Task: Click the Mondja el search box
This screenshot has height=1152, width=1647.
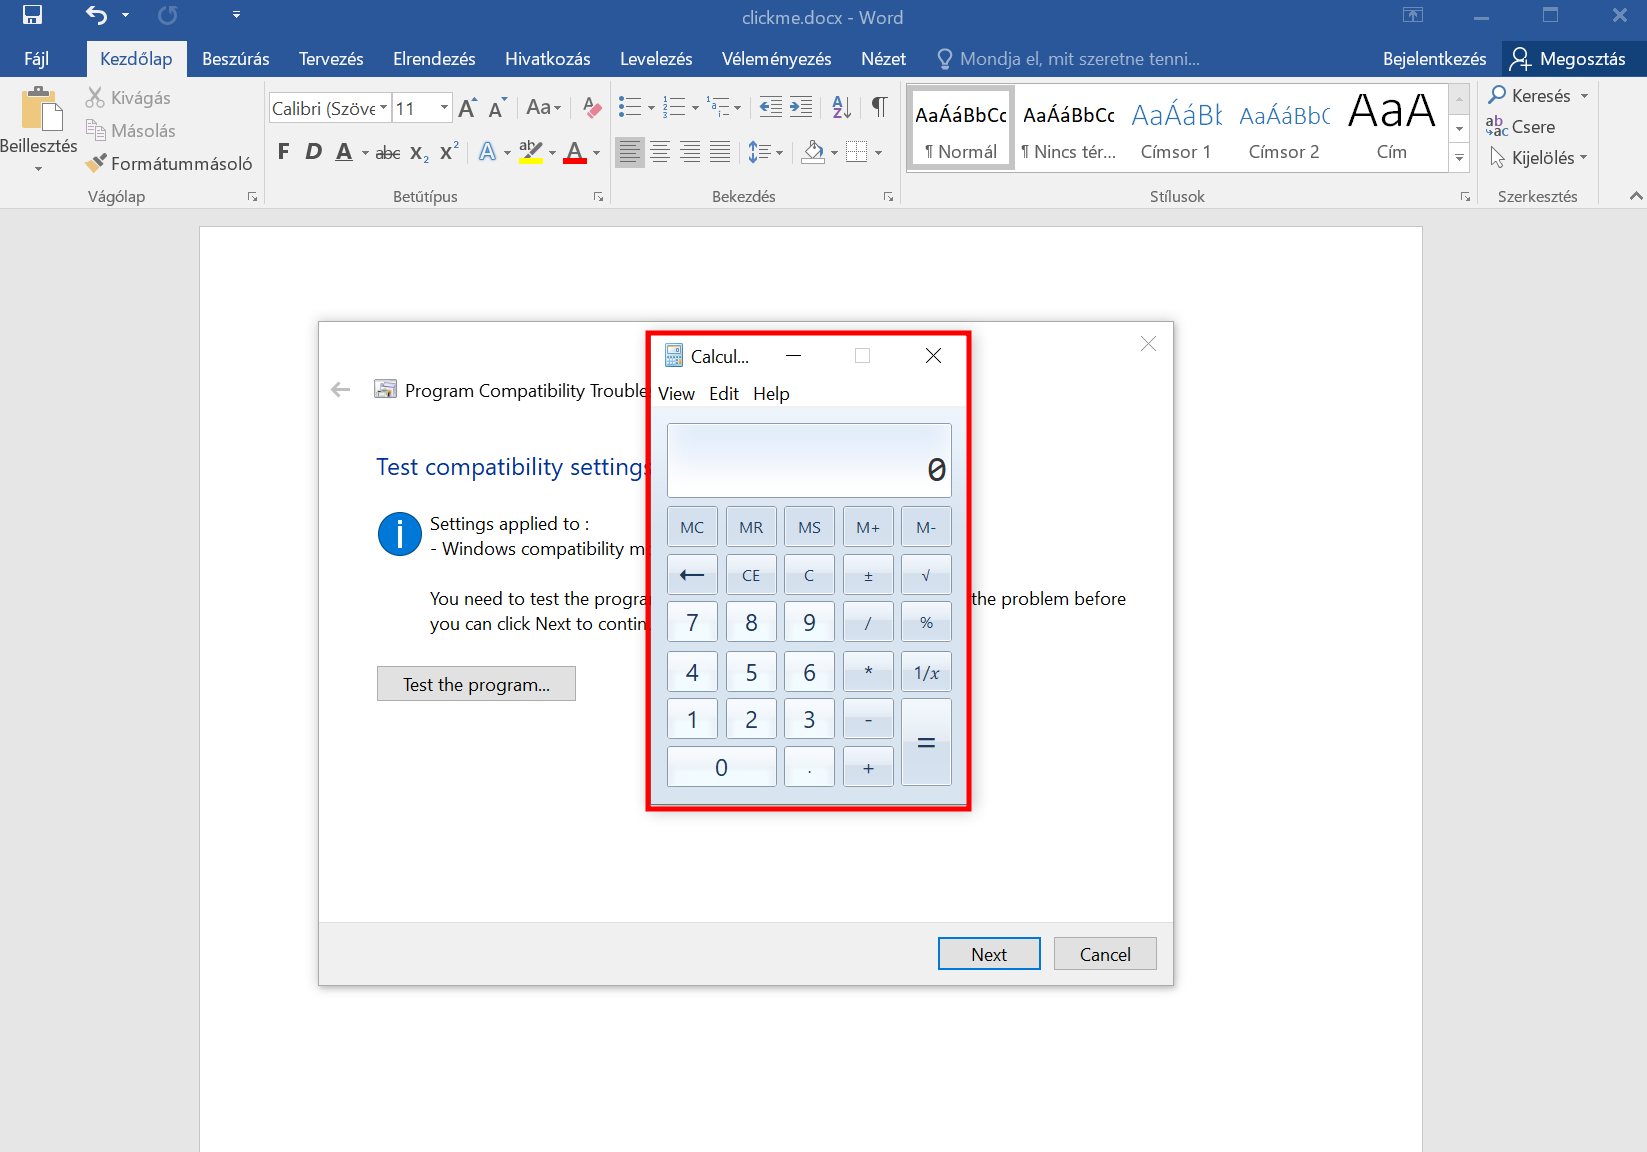Action: click(x=1068, y=59)
